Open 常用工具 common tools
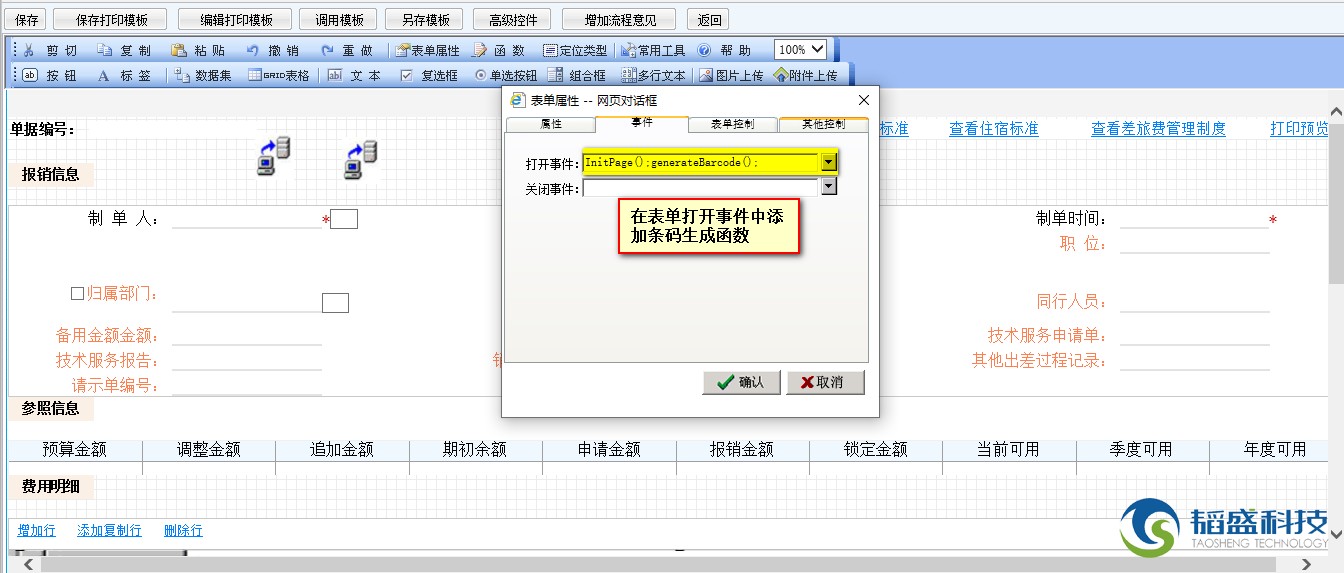 (x=653, y=50)
